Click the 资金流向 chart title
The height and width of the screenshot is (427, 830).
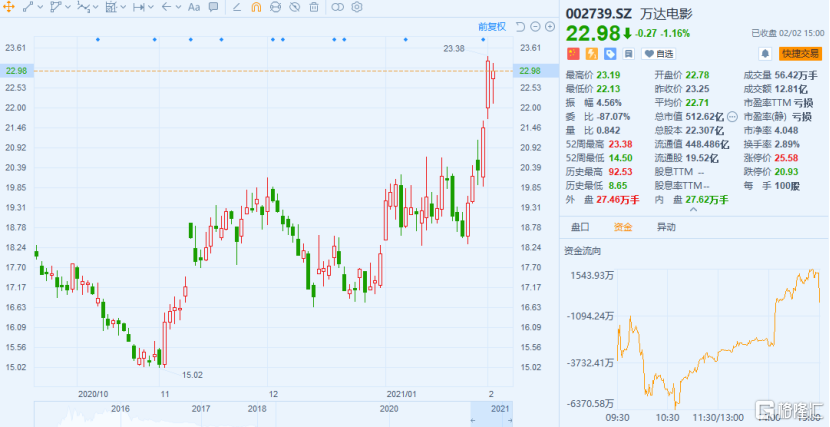pos(582,251)
